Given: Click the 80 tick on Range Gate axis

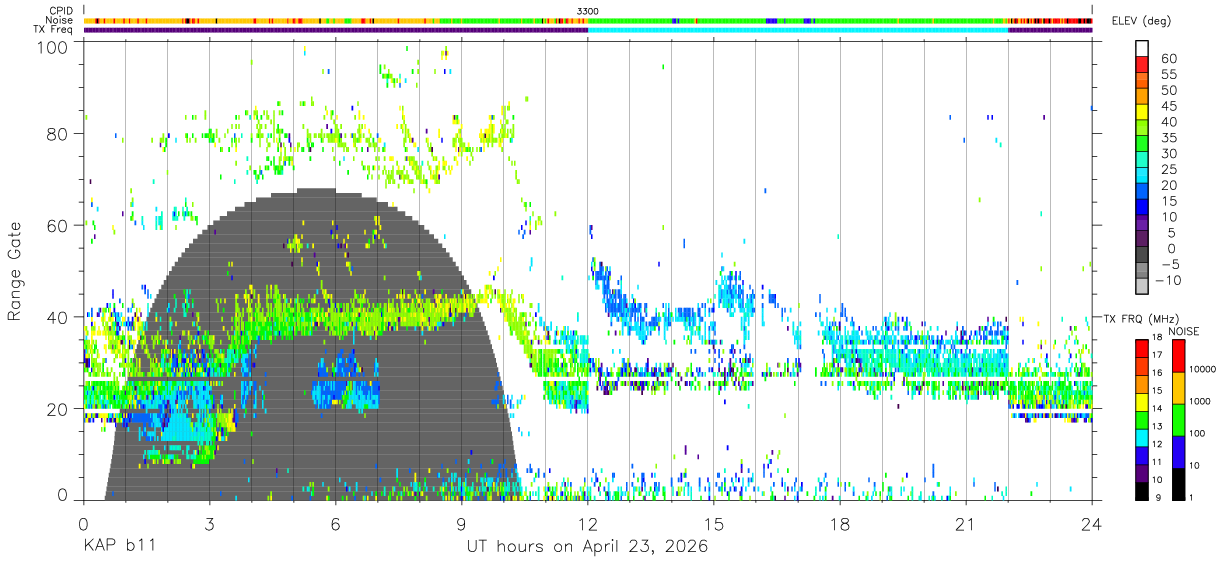Looking at the screenshot, I should pyautogui.click(x=58, y=134).
